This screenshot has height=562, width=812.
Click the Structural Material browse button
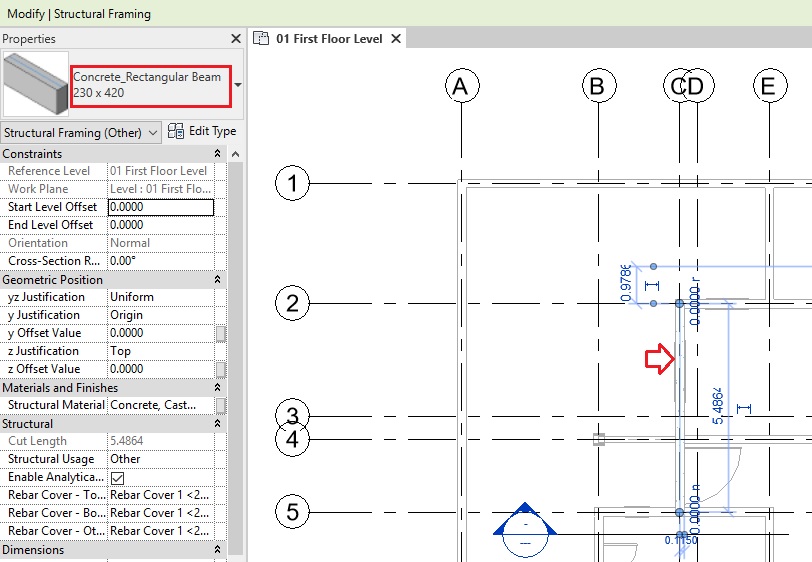[x=221, y=405]
